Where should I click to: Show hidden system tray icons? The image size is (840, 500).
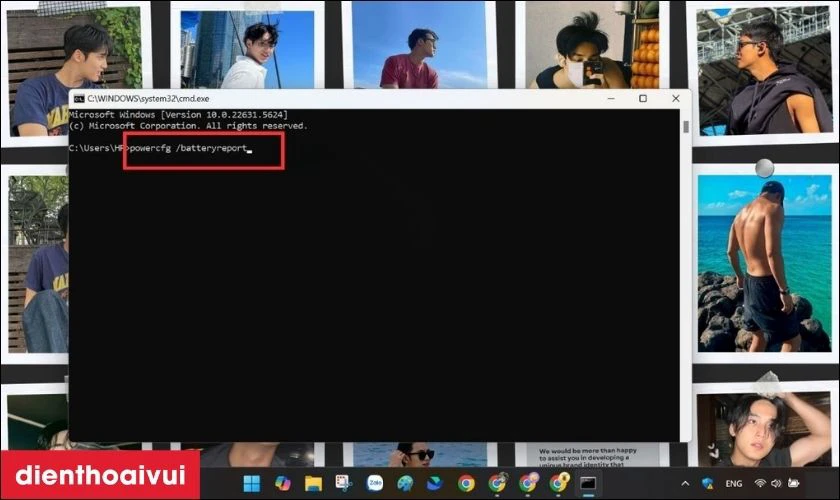(x=686, y=483)
